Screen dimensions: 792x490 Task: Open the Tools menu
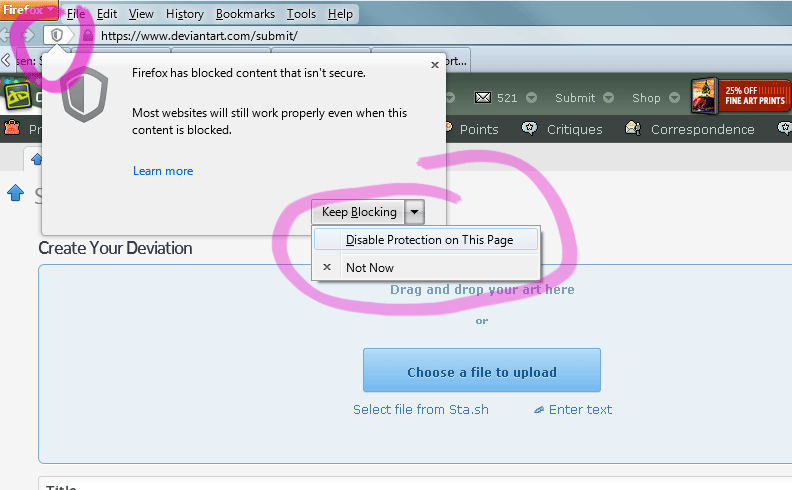pos(301,14)
